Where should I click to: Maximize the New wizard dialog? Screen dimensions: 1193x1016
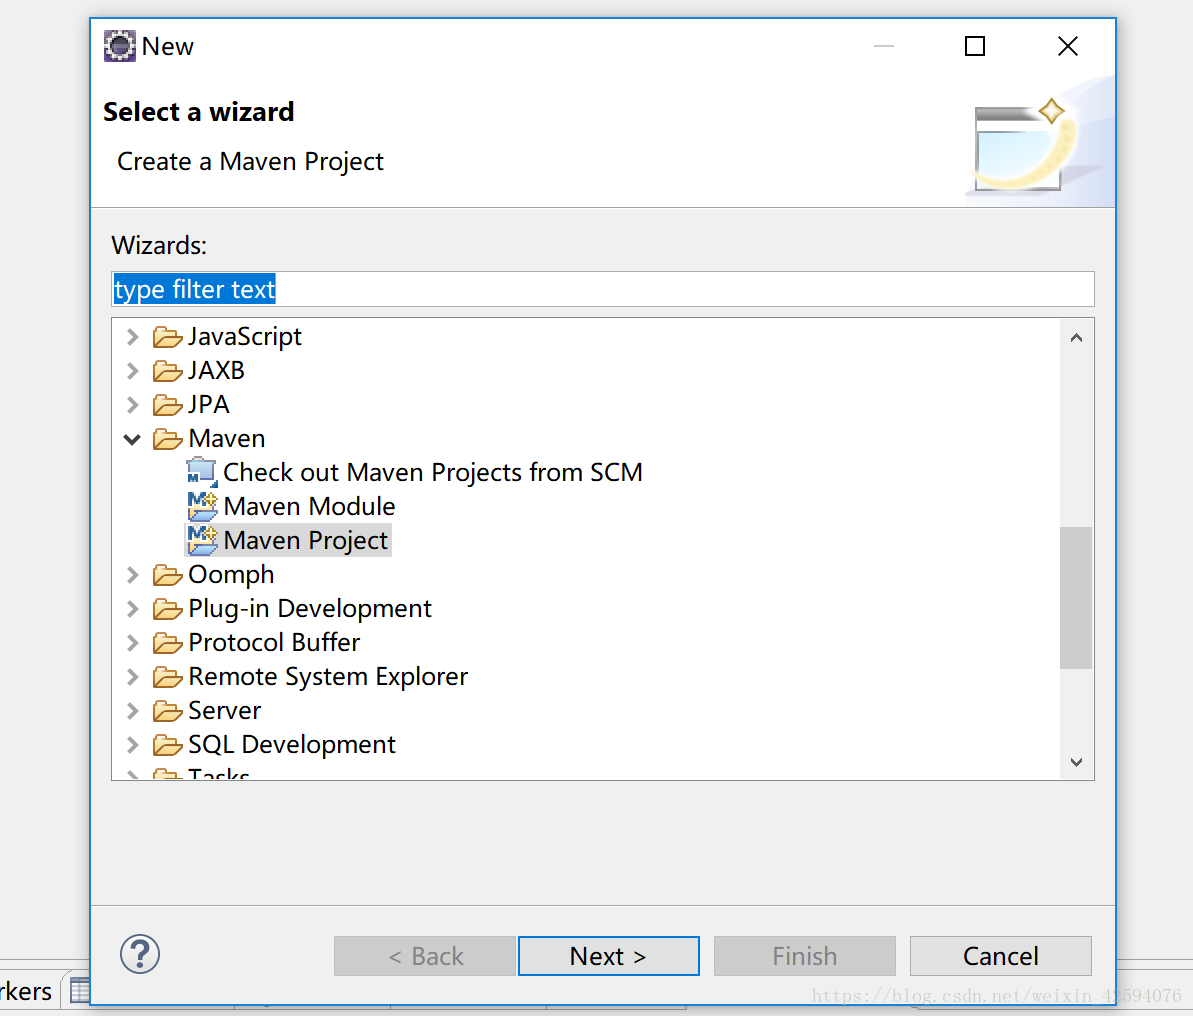tap(975, 46)
